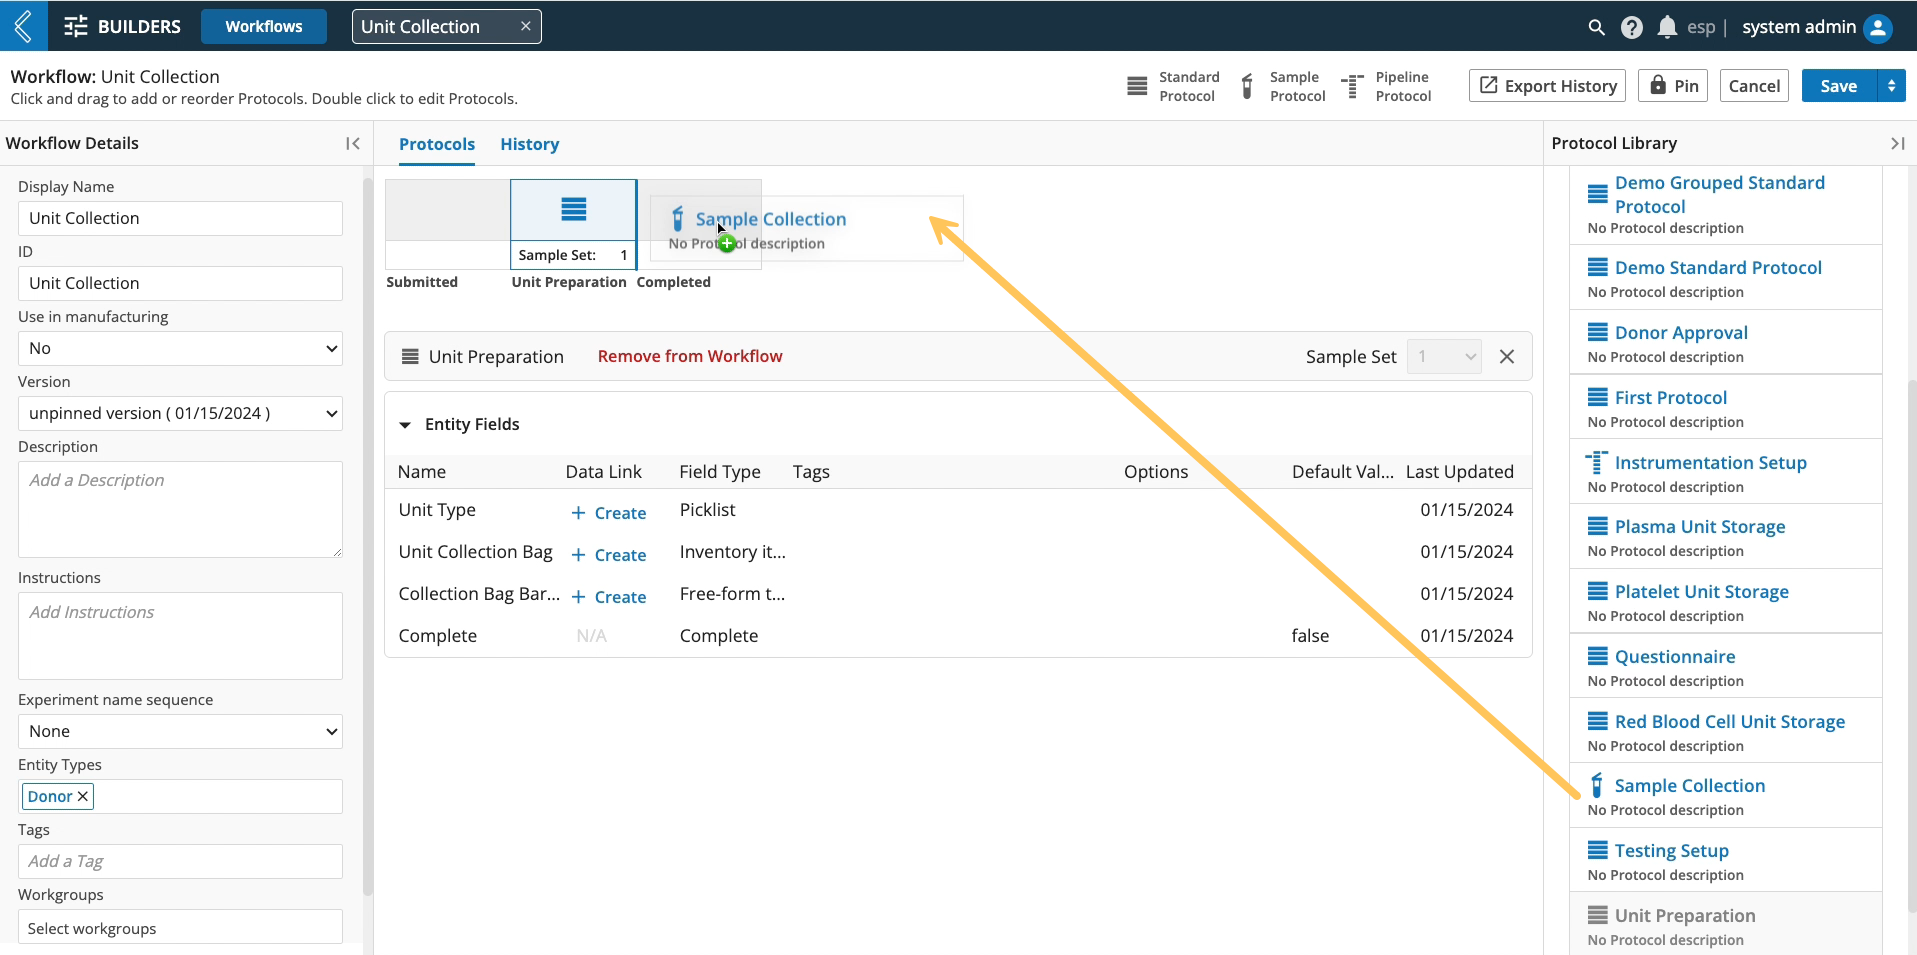Open the Version dropdown
This screenshot has width=1917, height=955.
click(x=180, y=413)
